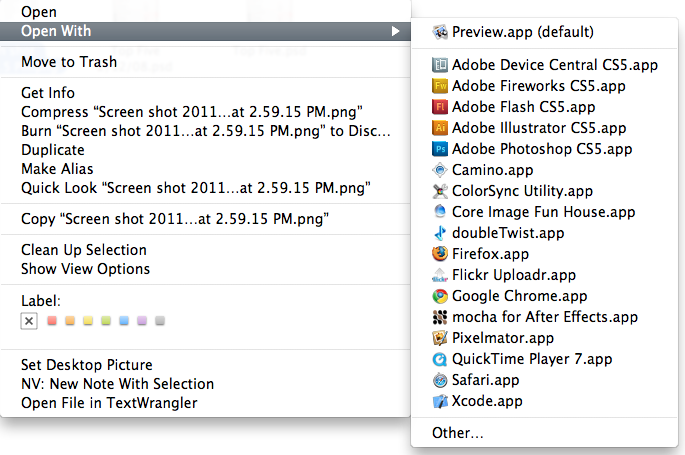
Task: Click the Firefox icon
Action: [x=440, y=254]
